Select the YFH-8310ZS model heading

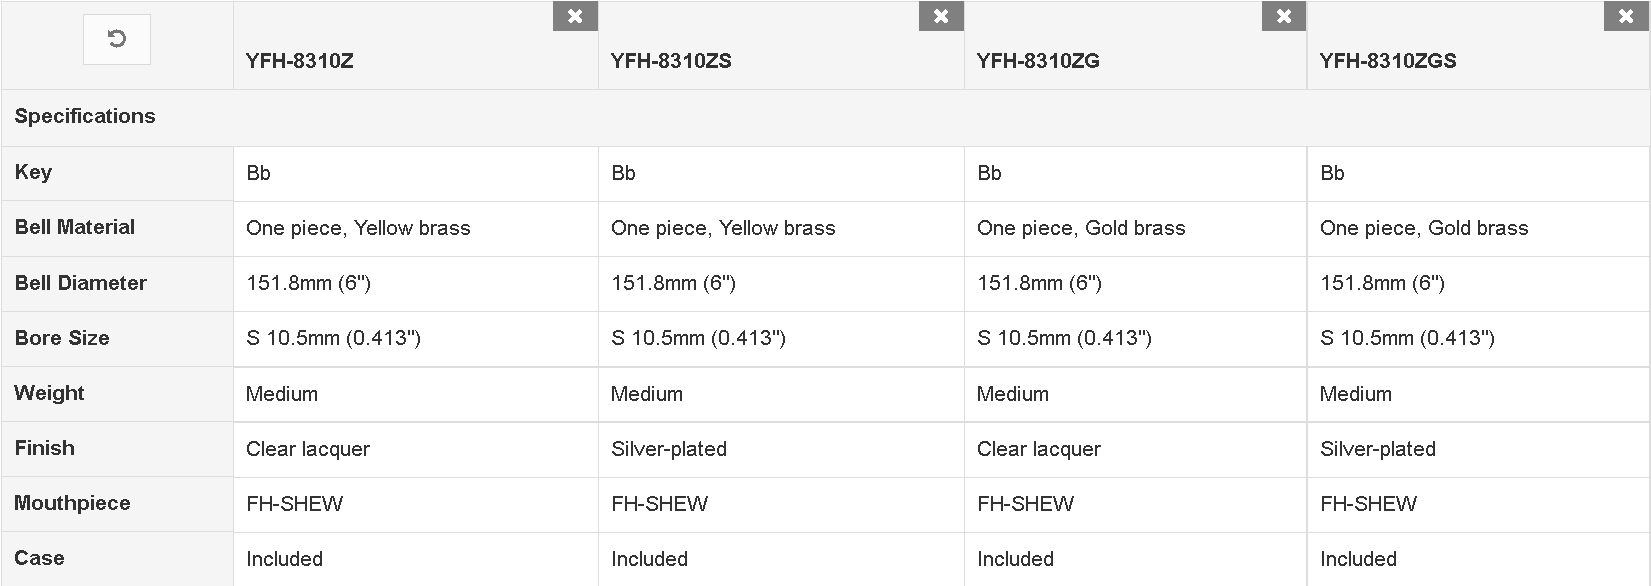pos(671,61)
